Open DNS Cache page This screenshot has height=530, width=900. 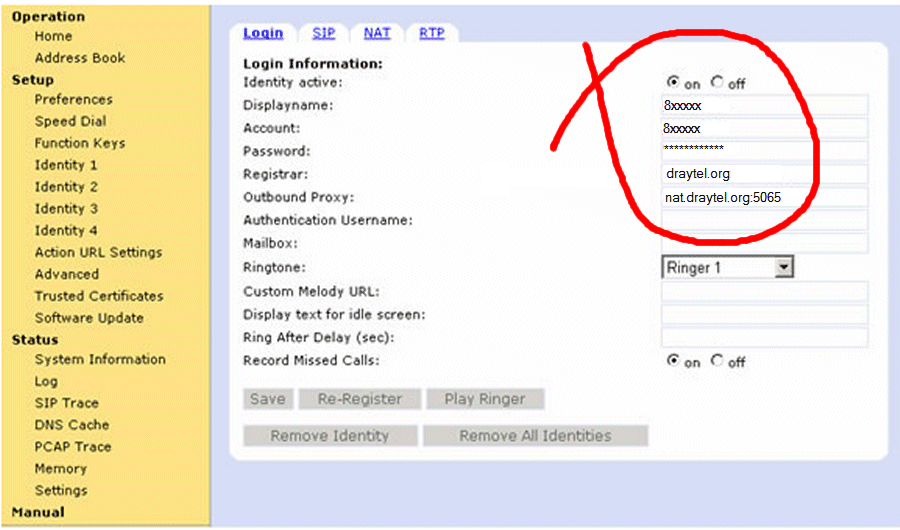click(x=72, y=425)
